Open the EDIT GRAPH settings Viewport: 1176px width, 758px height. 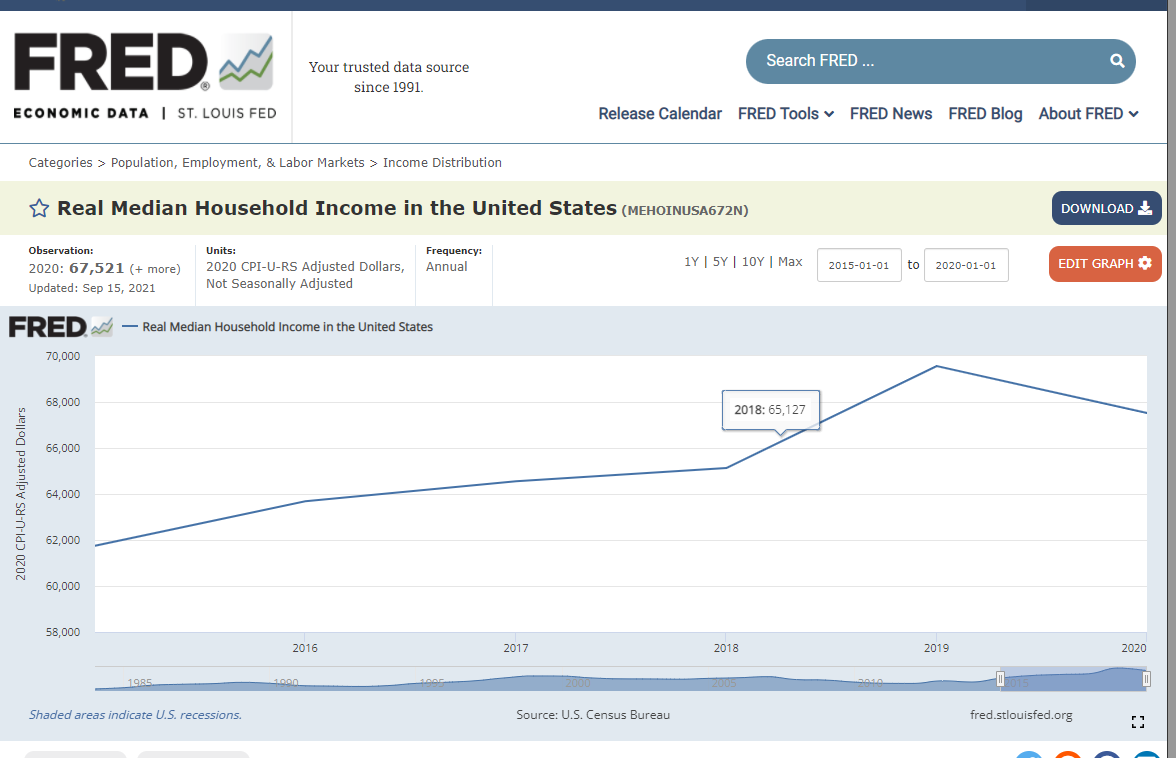1105,264
